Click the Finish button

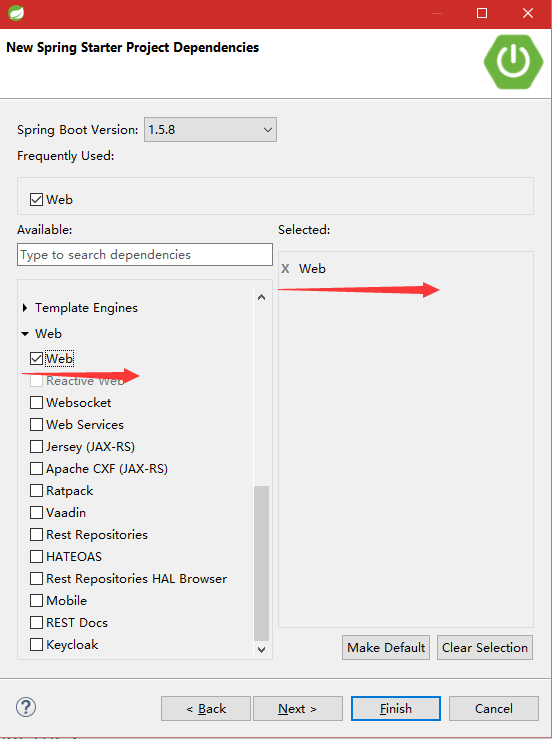(x=396, y=708)
